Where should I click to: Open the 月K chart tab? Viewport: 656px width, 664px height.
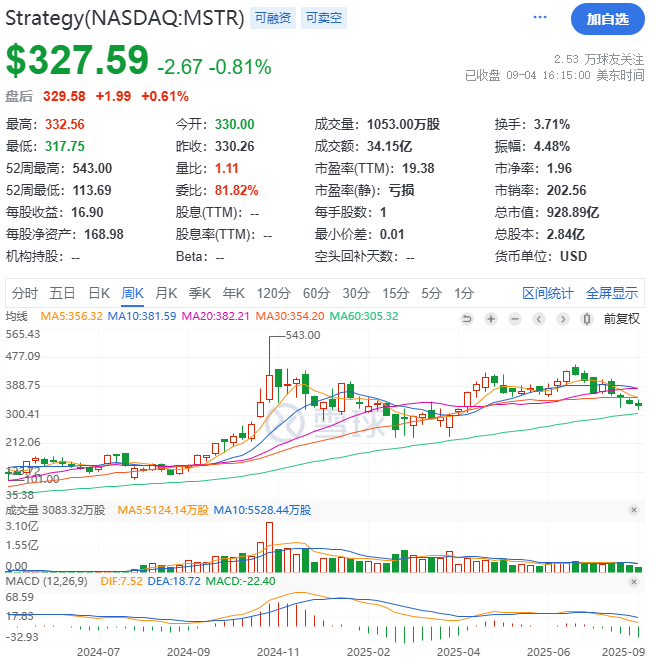click(166, 293)
